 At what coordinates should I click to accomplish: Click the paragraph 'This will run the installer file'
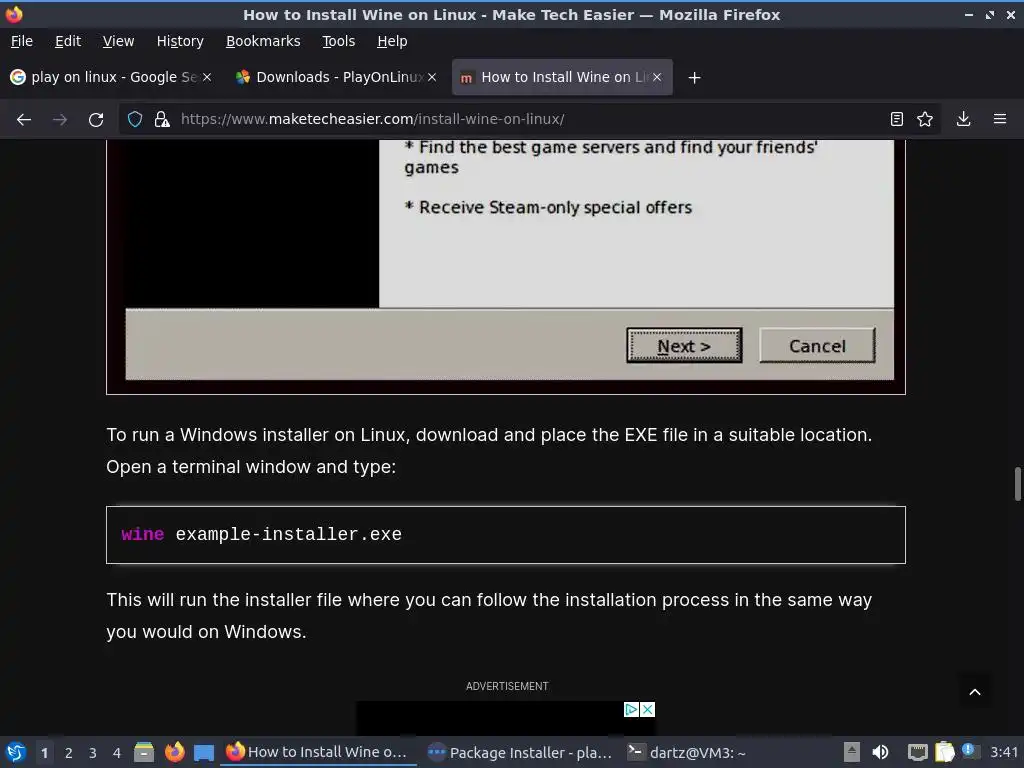[489, 616]
